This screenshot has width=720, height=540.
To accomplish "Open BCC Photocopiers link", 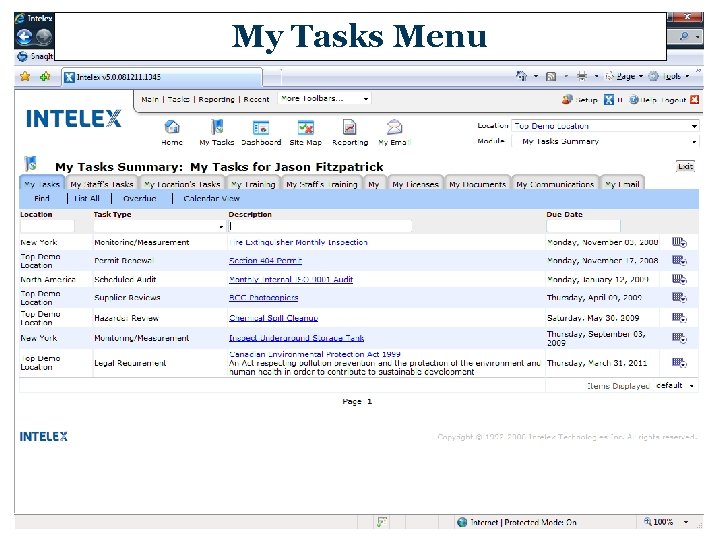I will pos(264,297).
